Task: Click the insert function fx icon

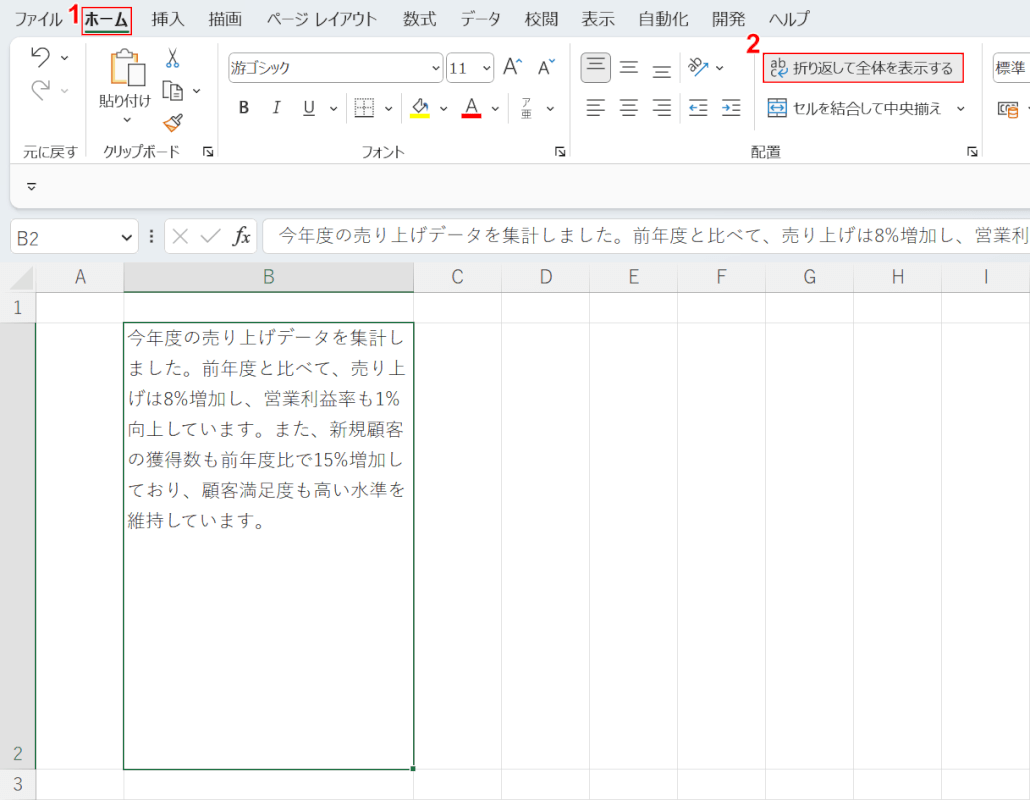Action: pos(241,236)
